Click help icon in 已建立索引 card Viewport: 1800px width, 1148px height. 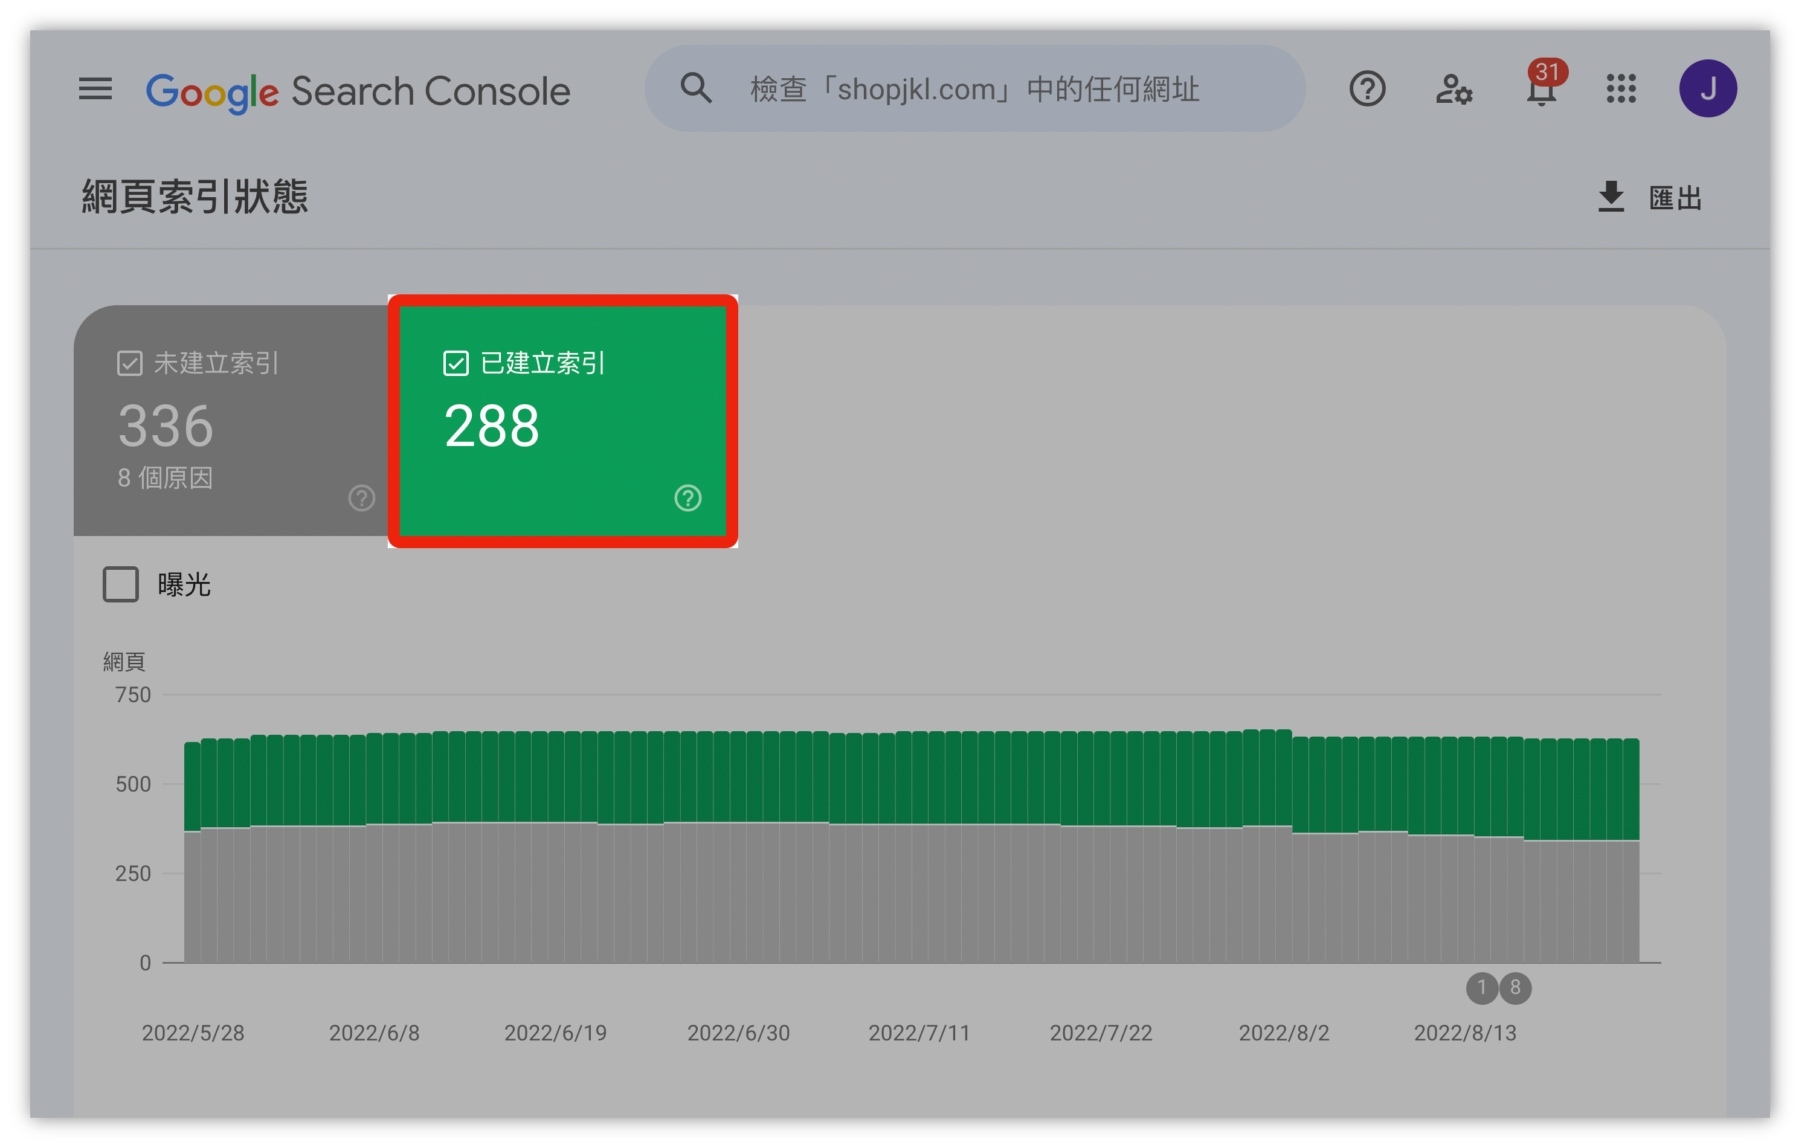click(688, 498)
